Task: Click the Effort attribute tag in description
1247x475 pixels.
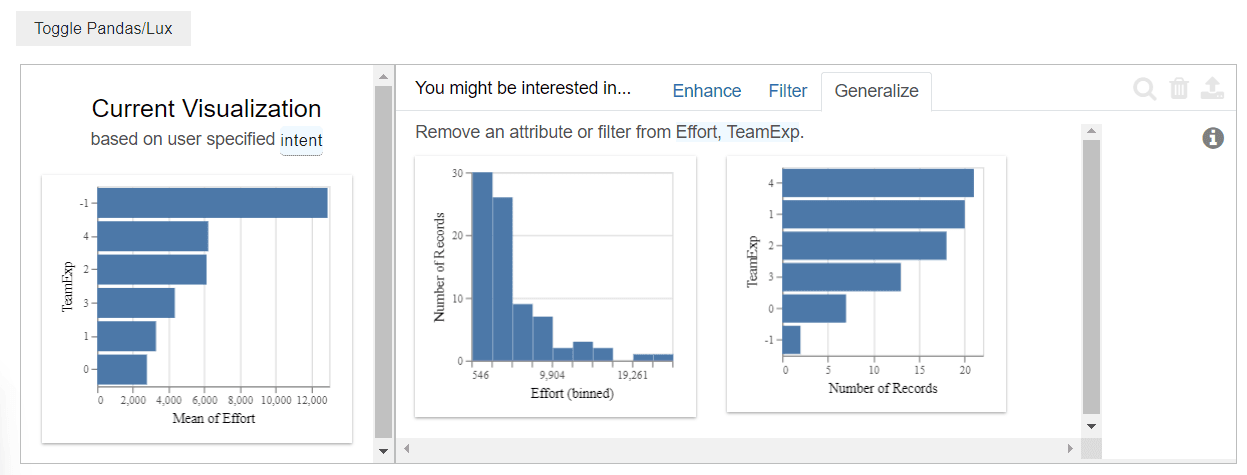Action: point(697,132)
